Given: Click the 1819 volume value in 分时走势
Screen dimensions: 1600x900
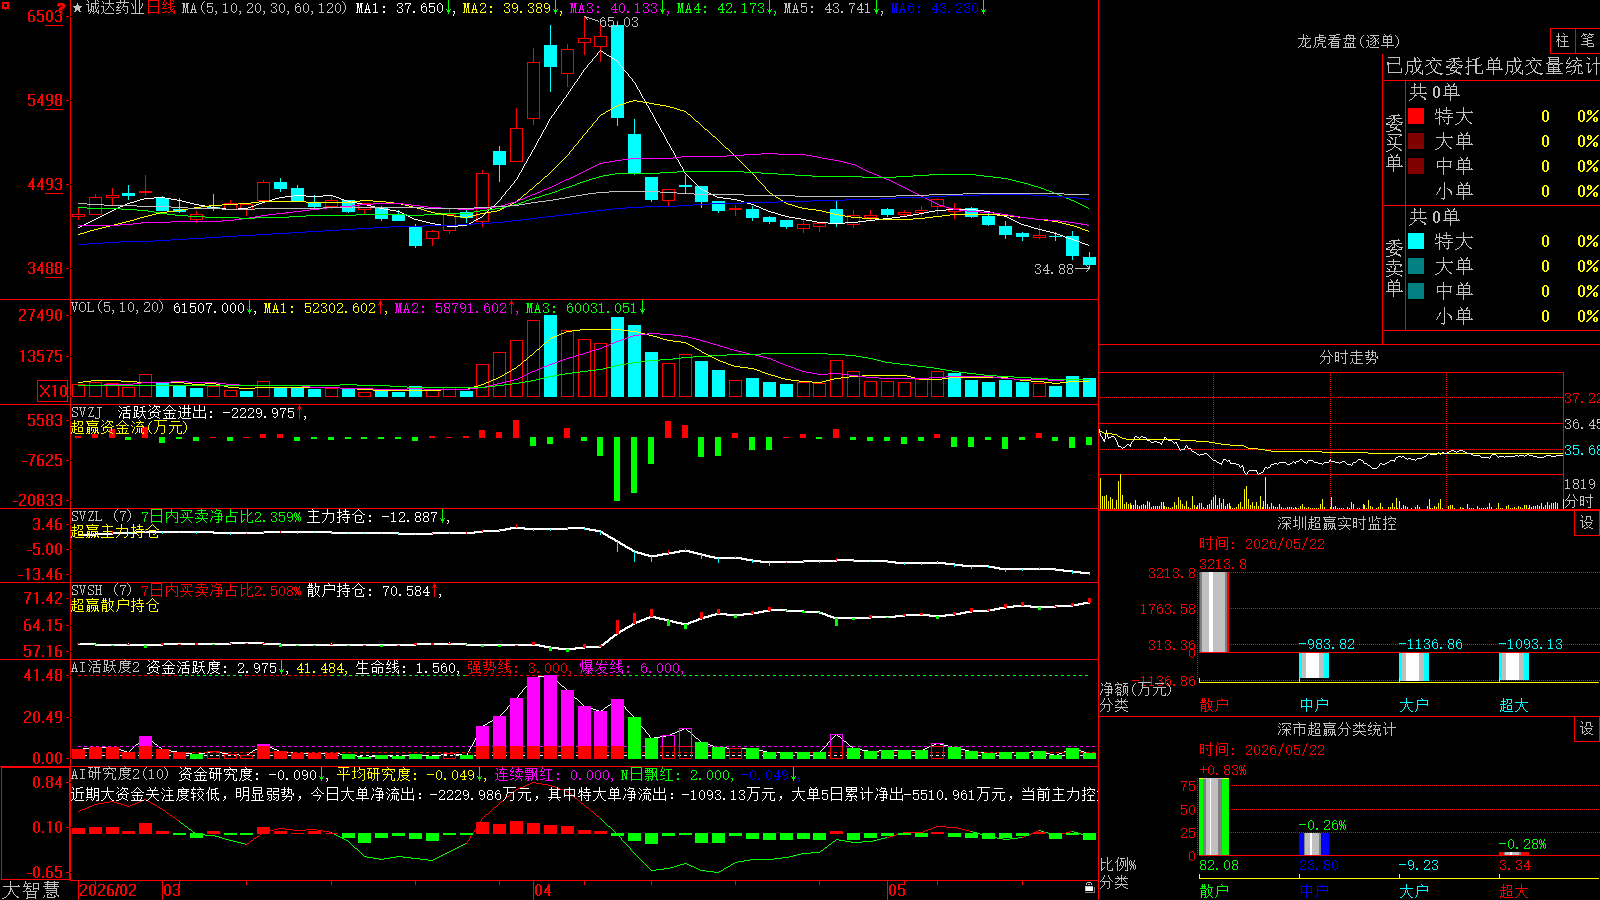Looking at the screenshot, I should click(x=1580, y=484).
